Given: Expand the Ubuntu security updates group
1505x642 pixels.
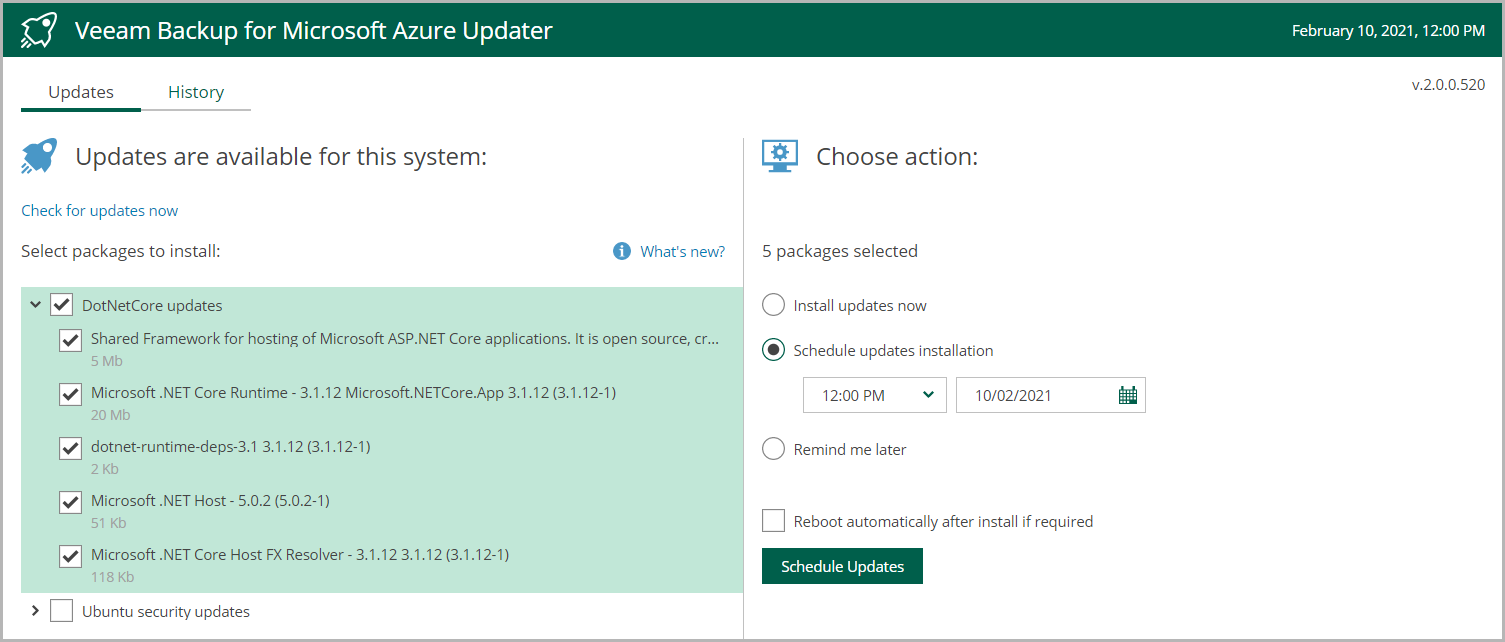Looking at the screenshot, I should (35, 610).
